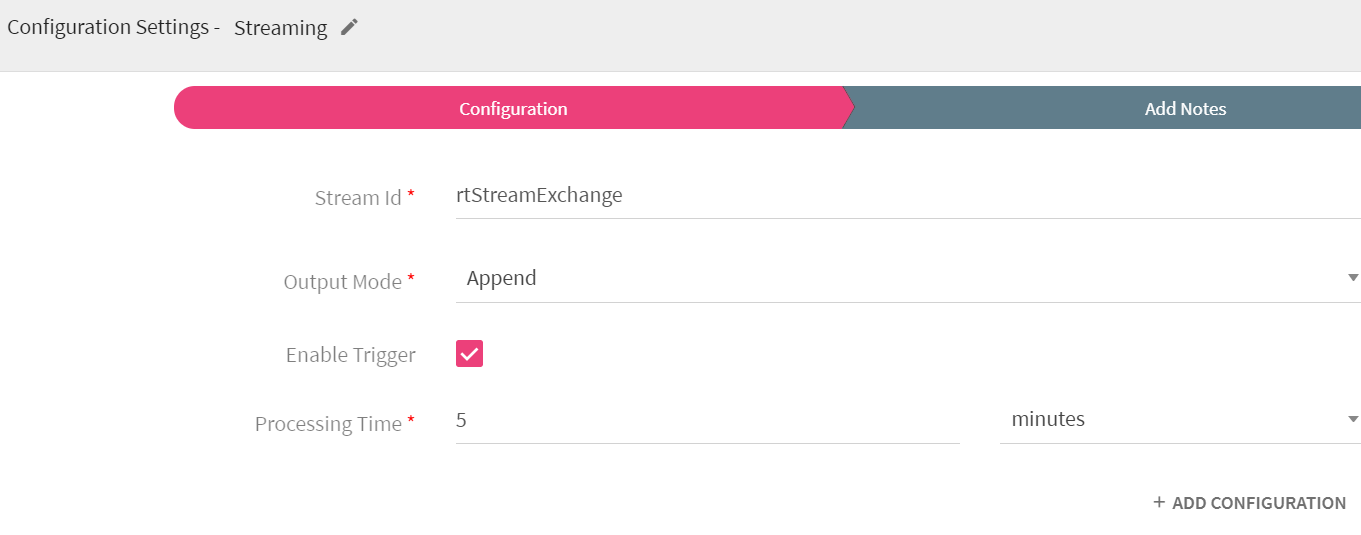Focus the Stream Id field with rtStreamExchange

[908, 196]
